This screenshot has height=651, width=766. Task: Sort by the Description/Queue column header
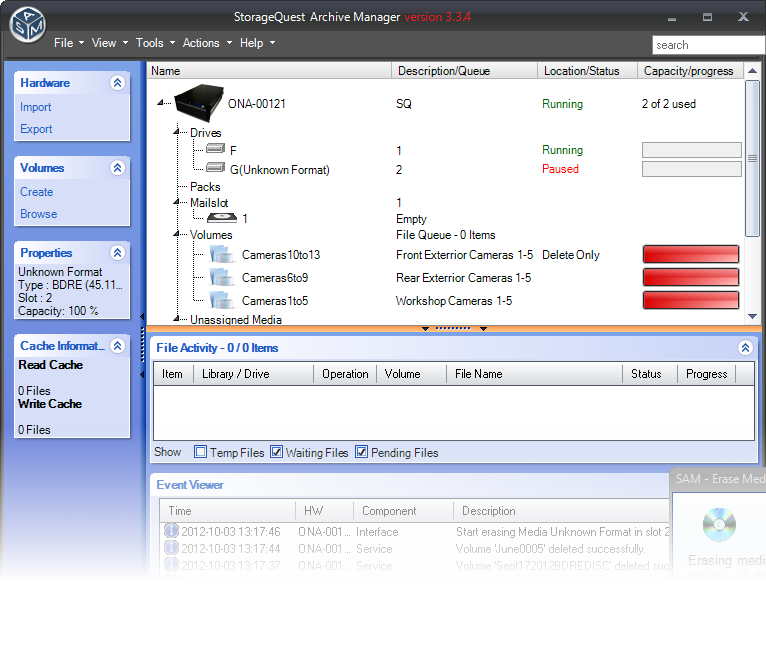[x=464, y=71]
